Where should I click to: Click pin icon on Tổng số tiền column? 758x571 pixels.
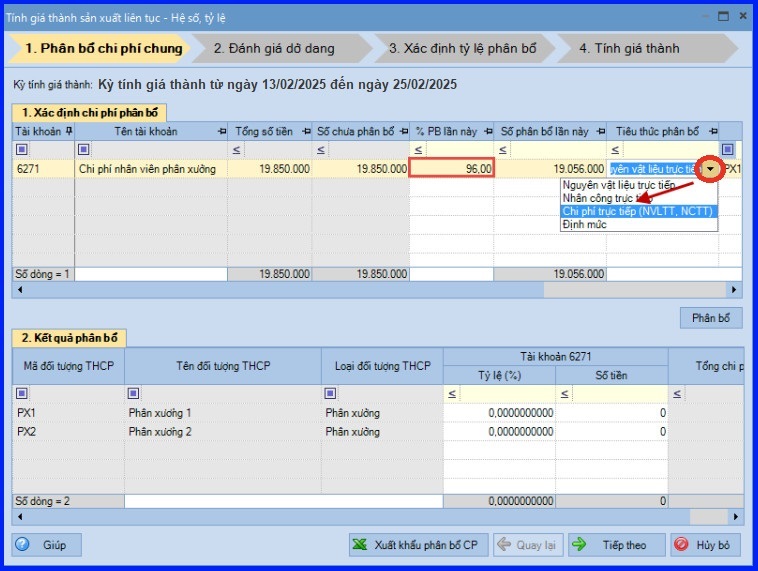[303, 132]
